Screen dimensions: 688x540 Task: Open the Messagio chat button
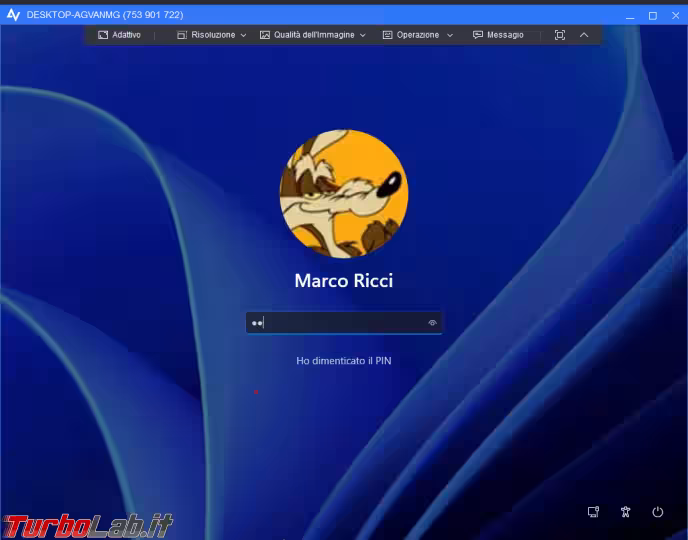click(498, 35)
